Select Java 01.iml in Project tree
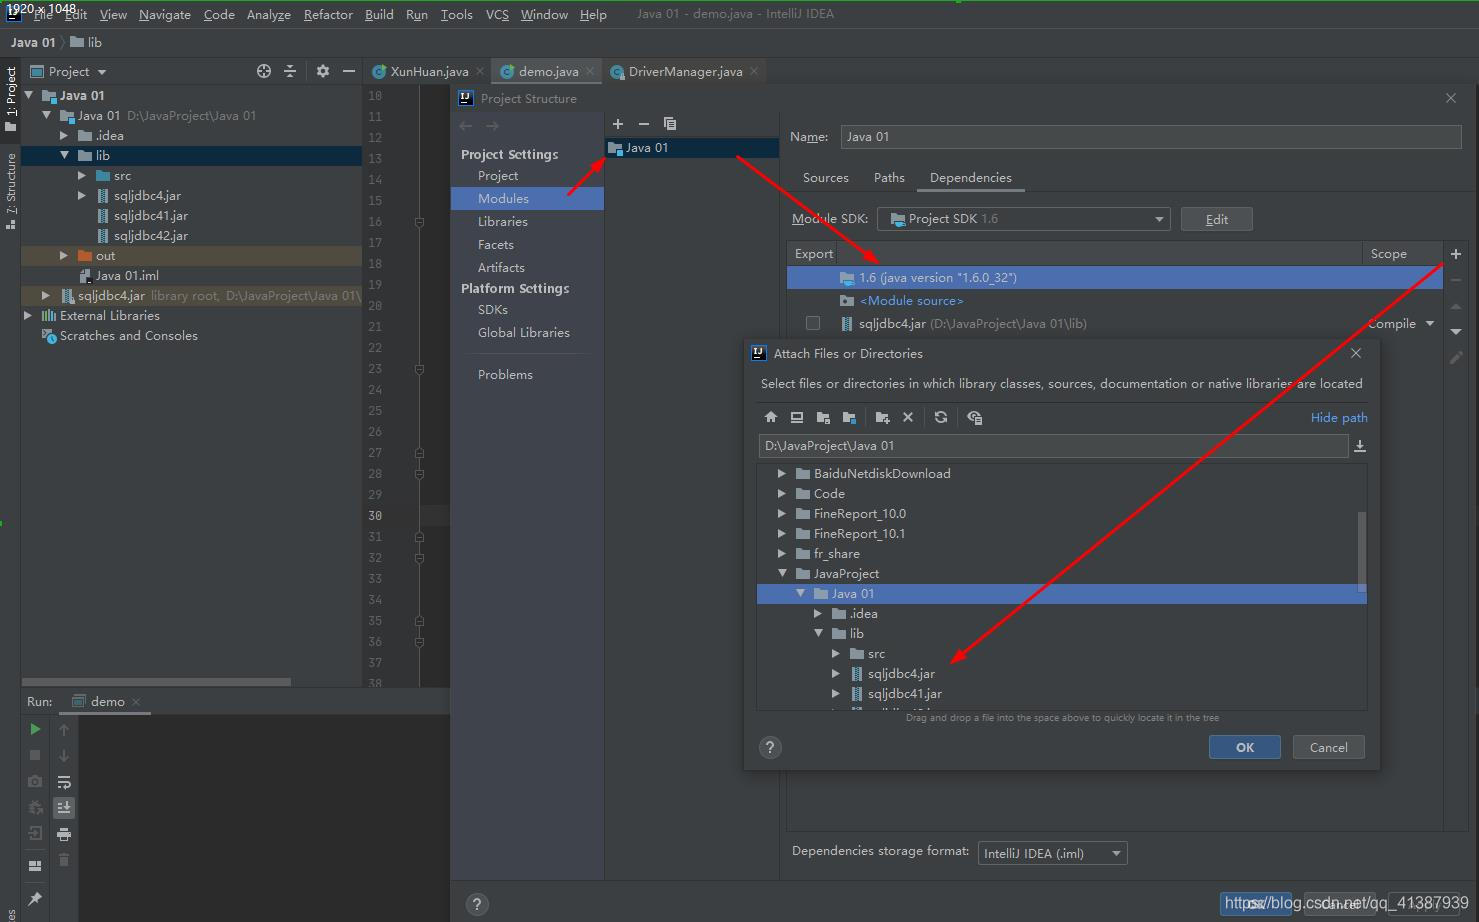The width and height of the screenshot is (1479, 922). (x=127, y=275)
